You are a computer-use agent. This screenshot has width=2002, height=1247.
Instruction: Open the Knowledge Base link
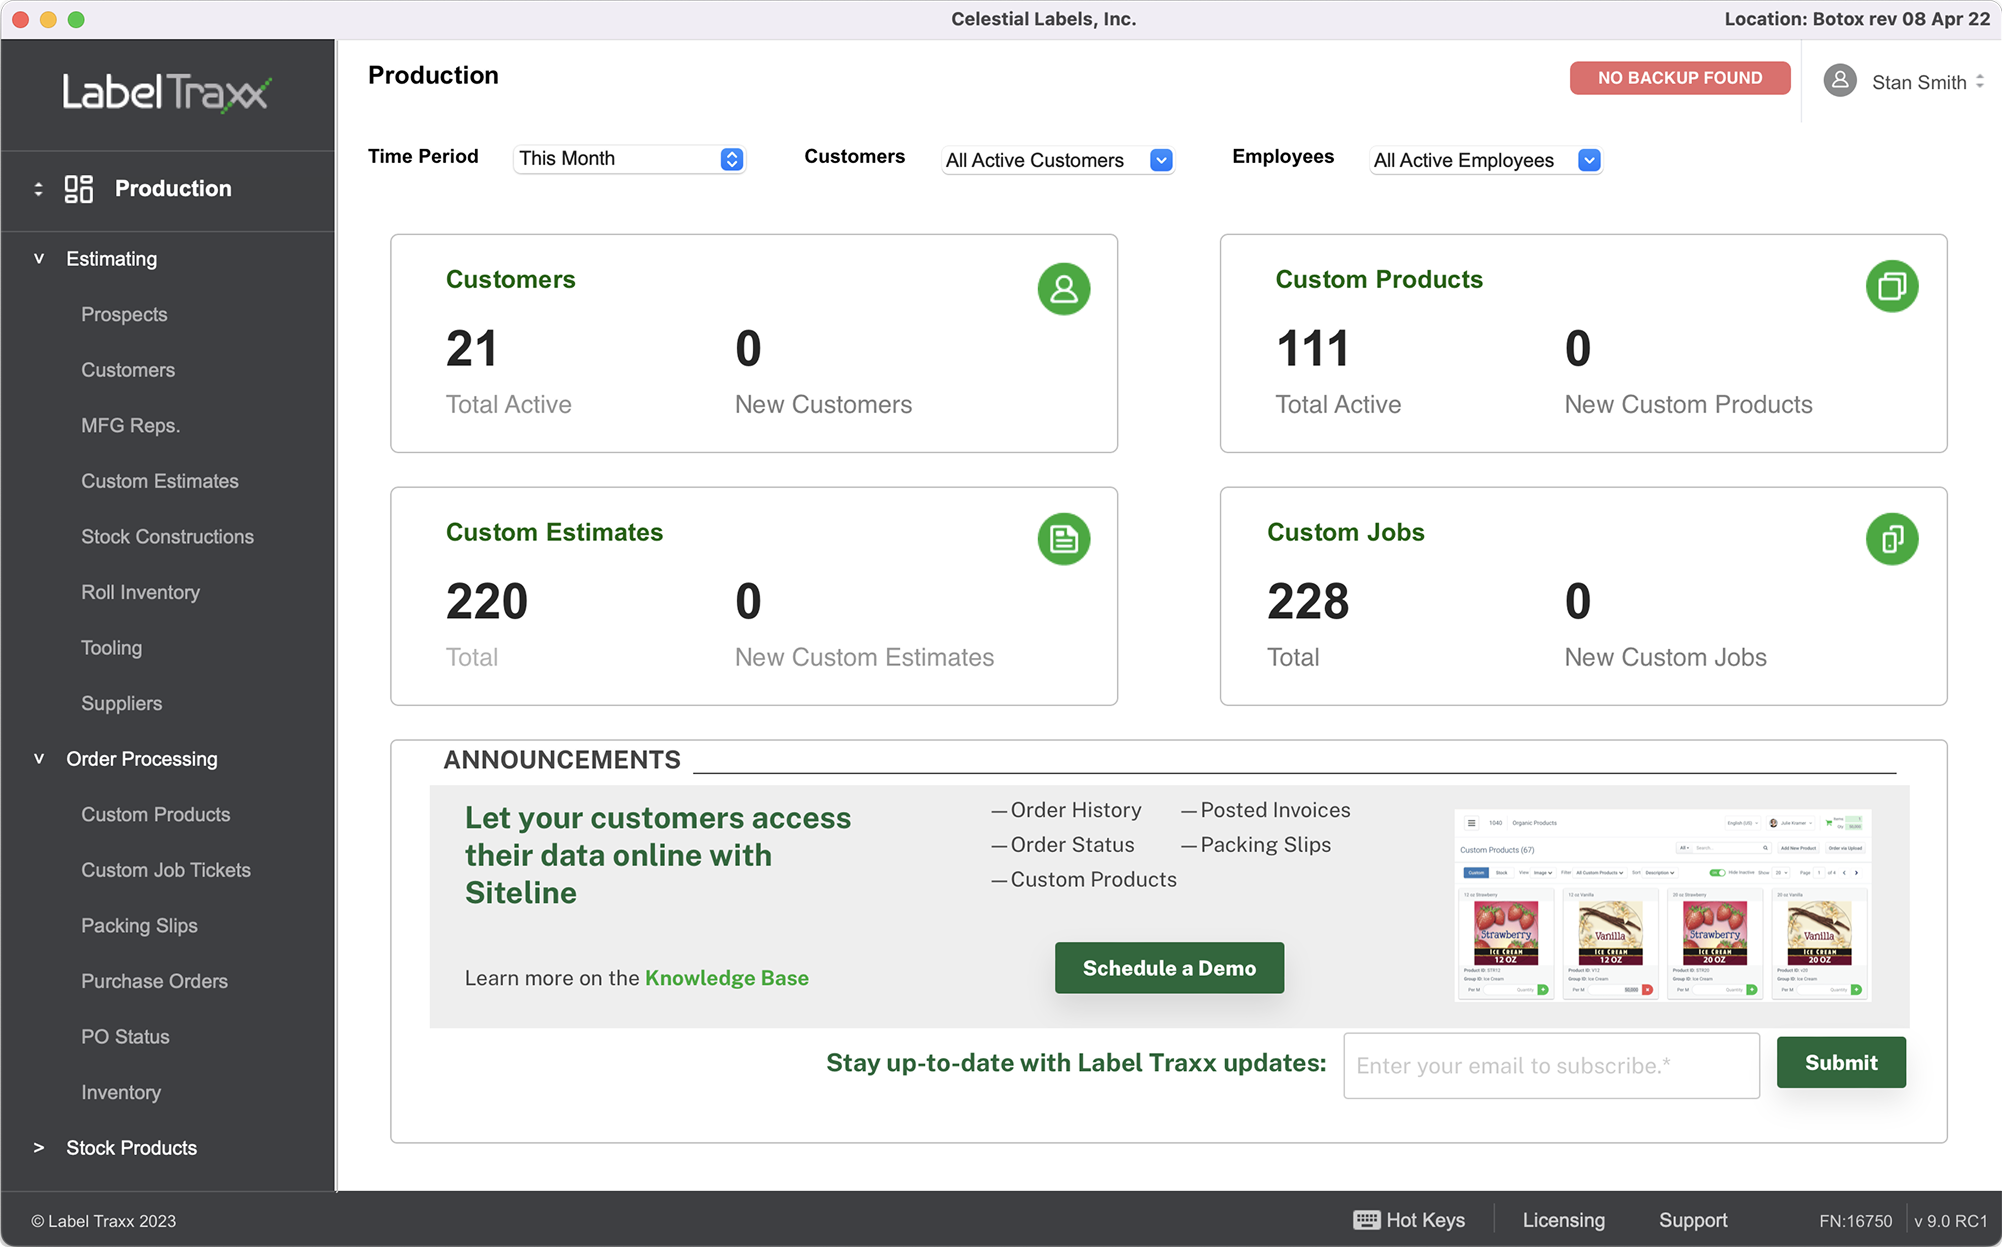click(x=727, y=978)
